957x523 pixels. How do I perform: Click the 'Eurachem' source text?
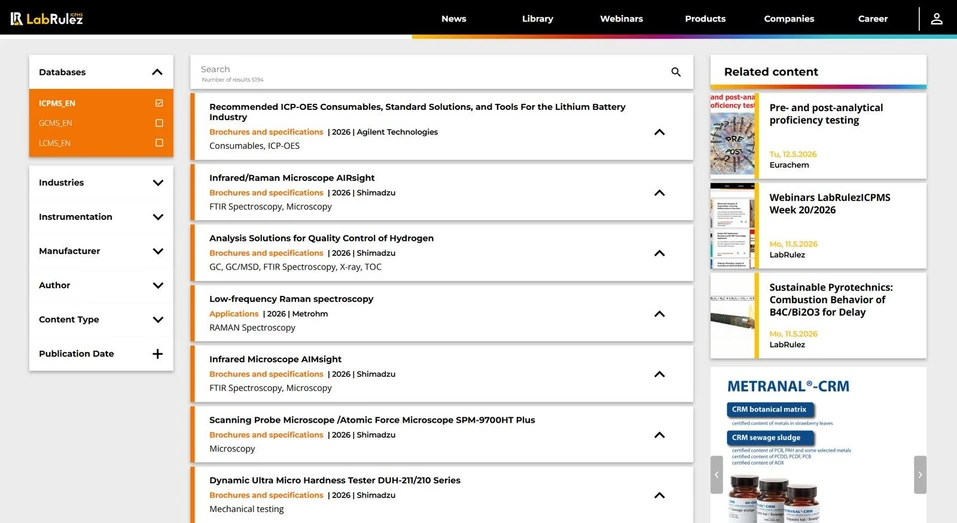tap(789, 165)
